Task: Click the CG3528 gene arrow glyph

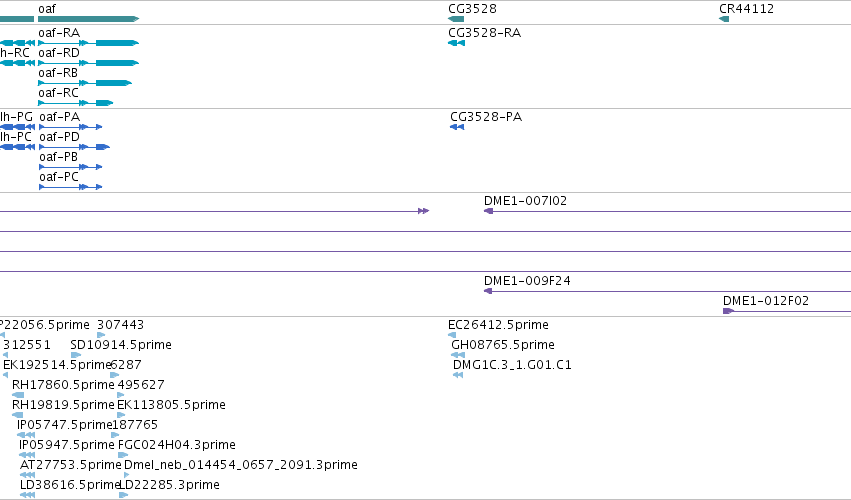Action: tap(456, 19)
